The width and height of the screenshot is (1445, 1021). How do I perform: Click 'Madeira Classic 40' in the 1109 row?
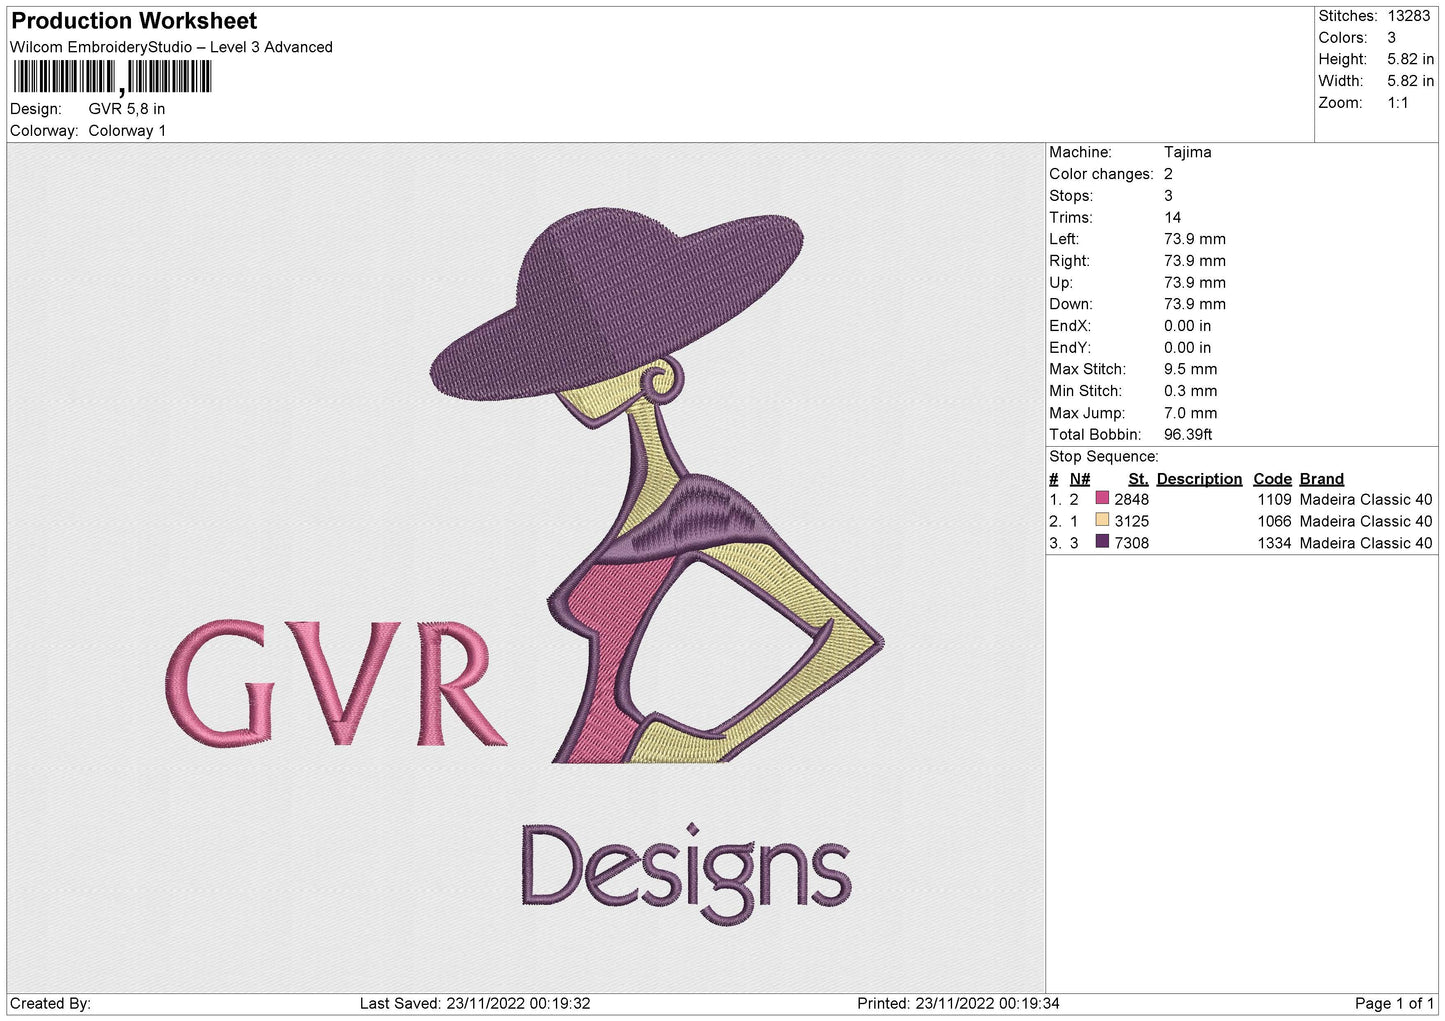click(1366, 500)
